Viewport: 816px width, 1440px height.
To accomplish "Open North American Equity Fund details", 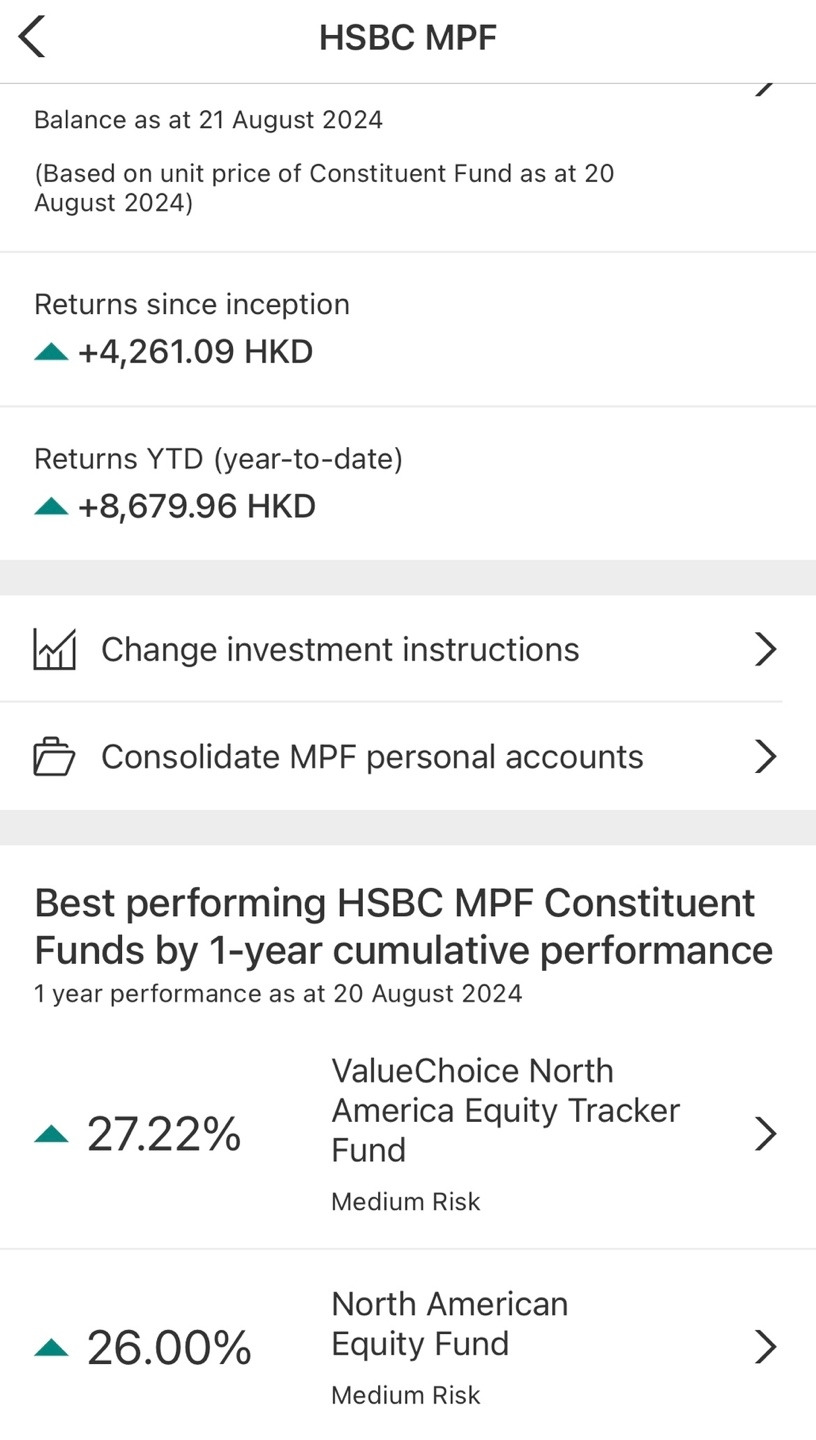I will (x=449, y=1323).
